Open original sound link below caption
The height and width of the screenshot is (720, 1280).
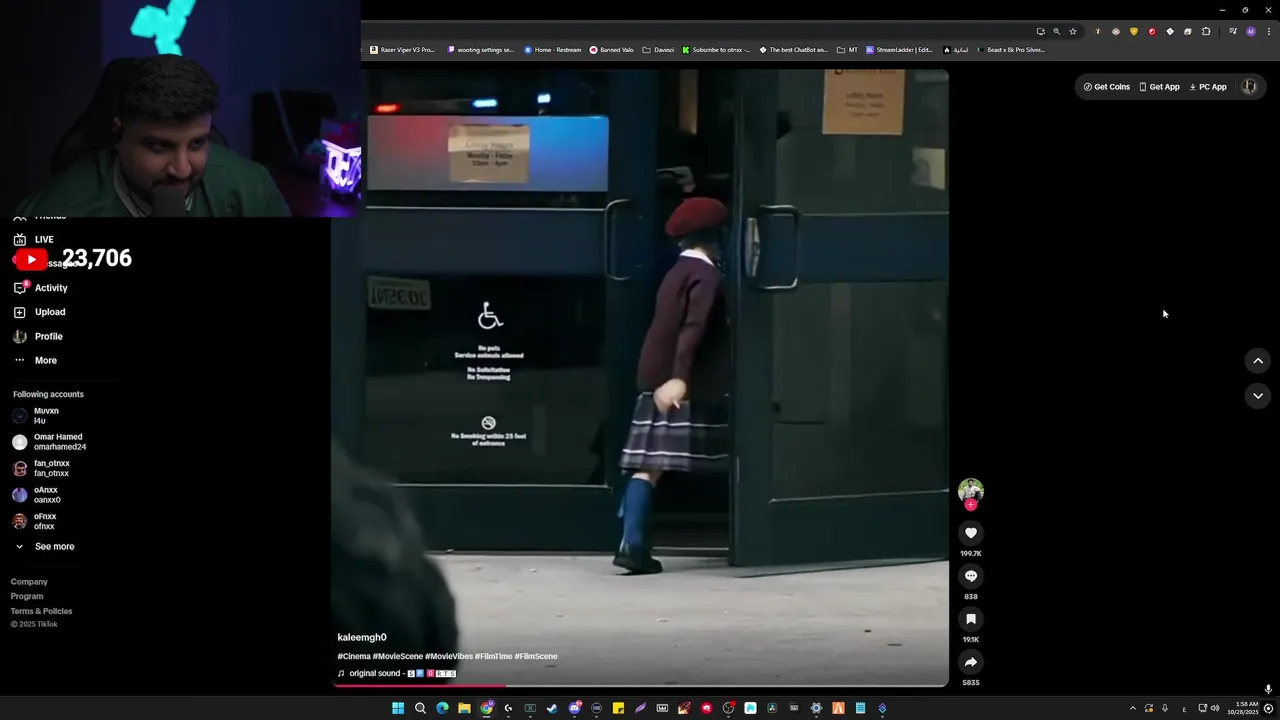click(x=397, y=674)
